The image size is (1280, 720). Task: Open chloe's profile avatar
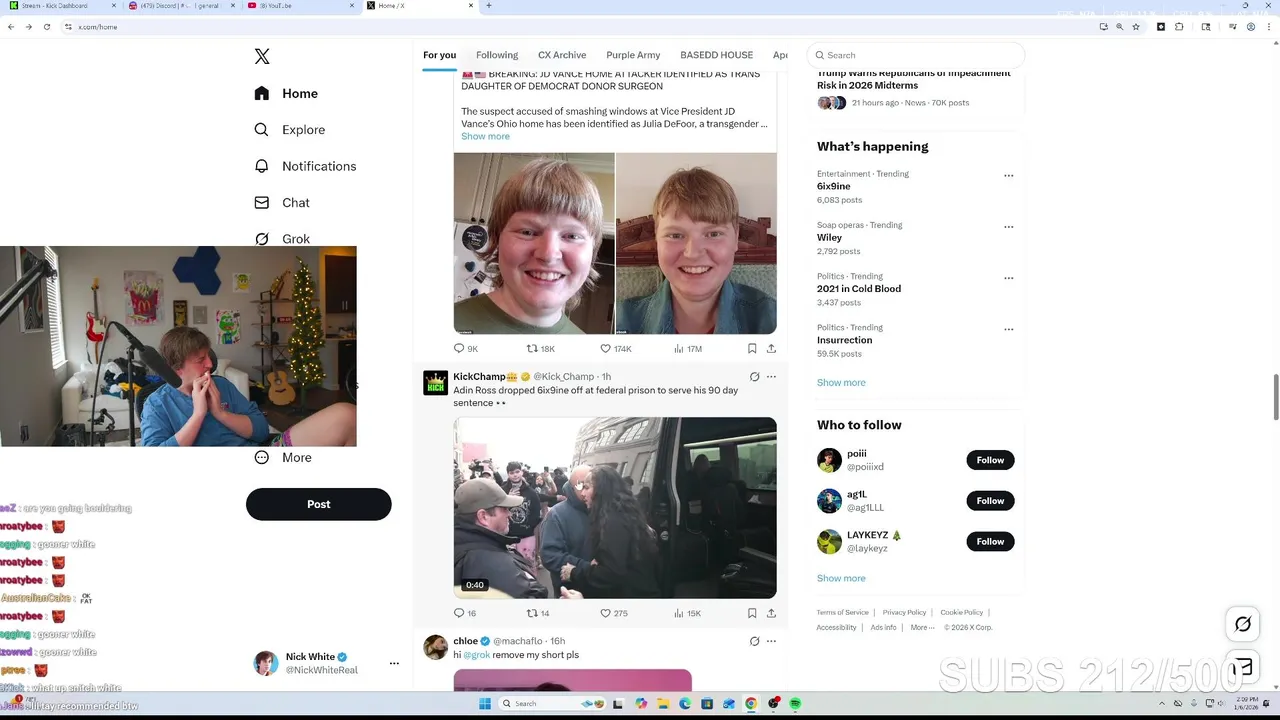pyautogui.click(x=436, y=647)
